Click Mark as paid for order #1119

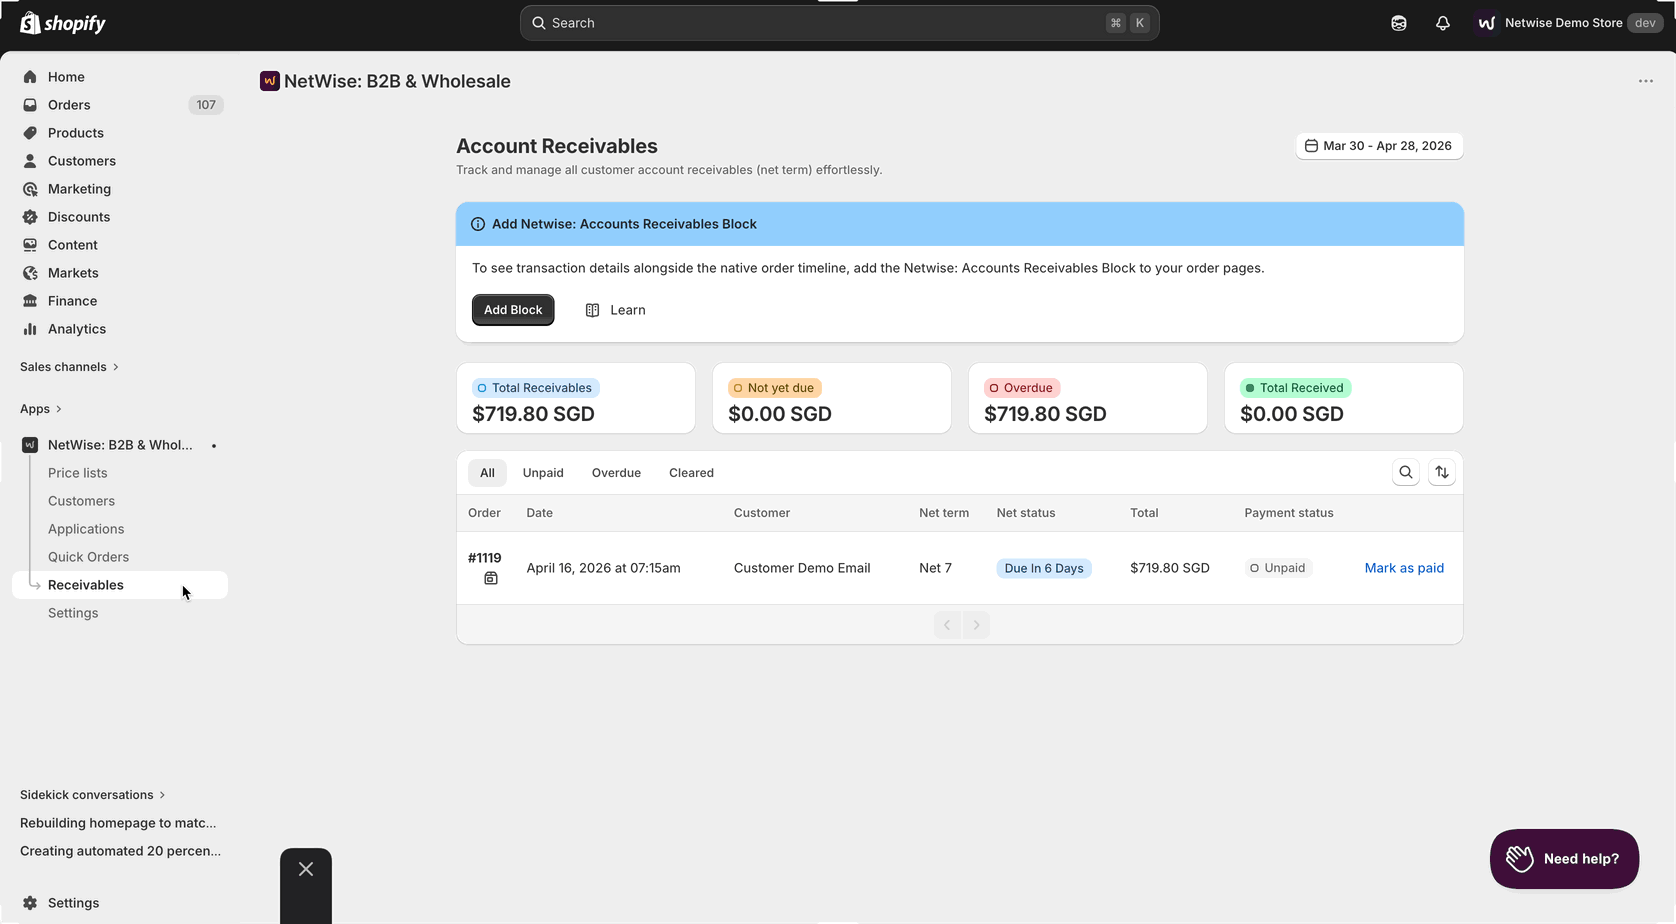click(x=1404, y=568)
